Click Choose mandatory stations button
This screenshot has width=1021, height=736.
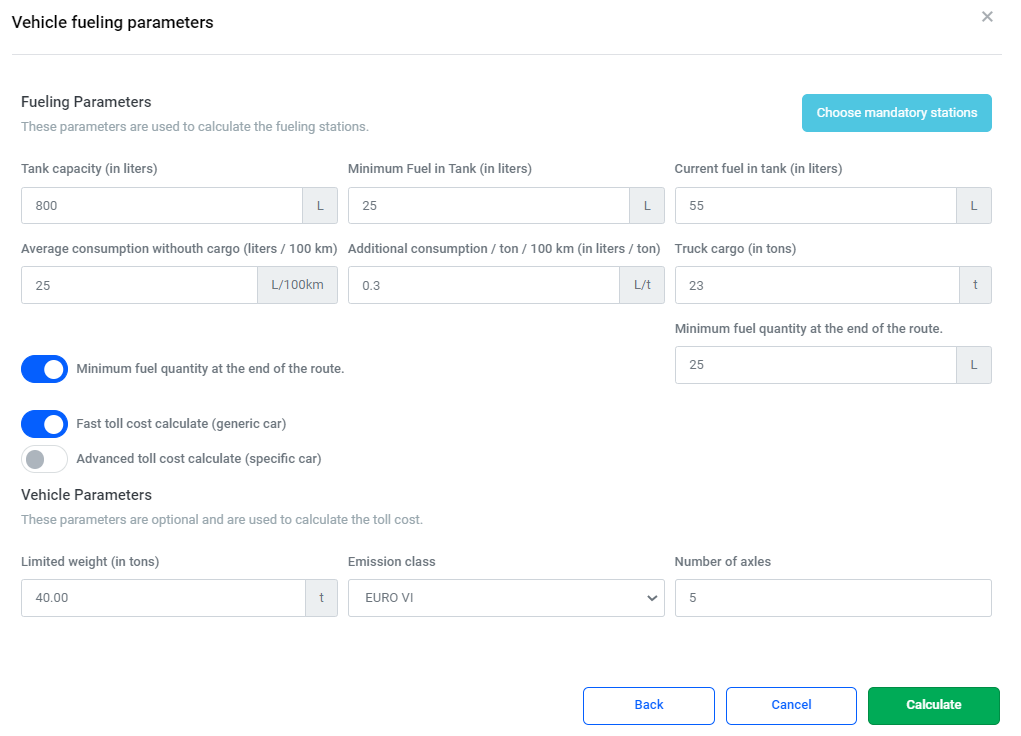[896, 113]
